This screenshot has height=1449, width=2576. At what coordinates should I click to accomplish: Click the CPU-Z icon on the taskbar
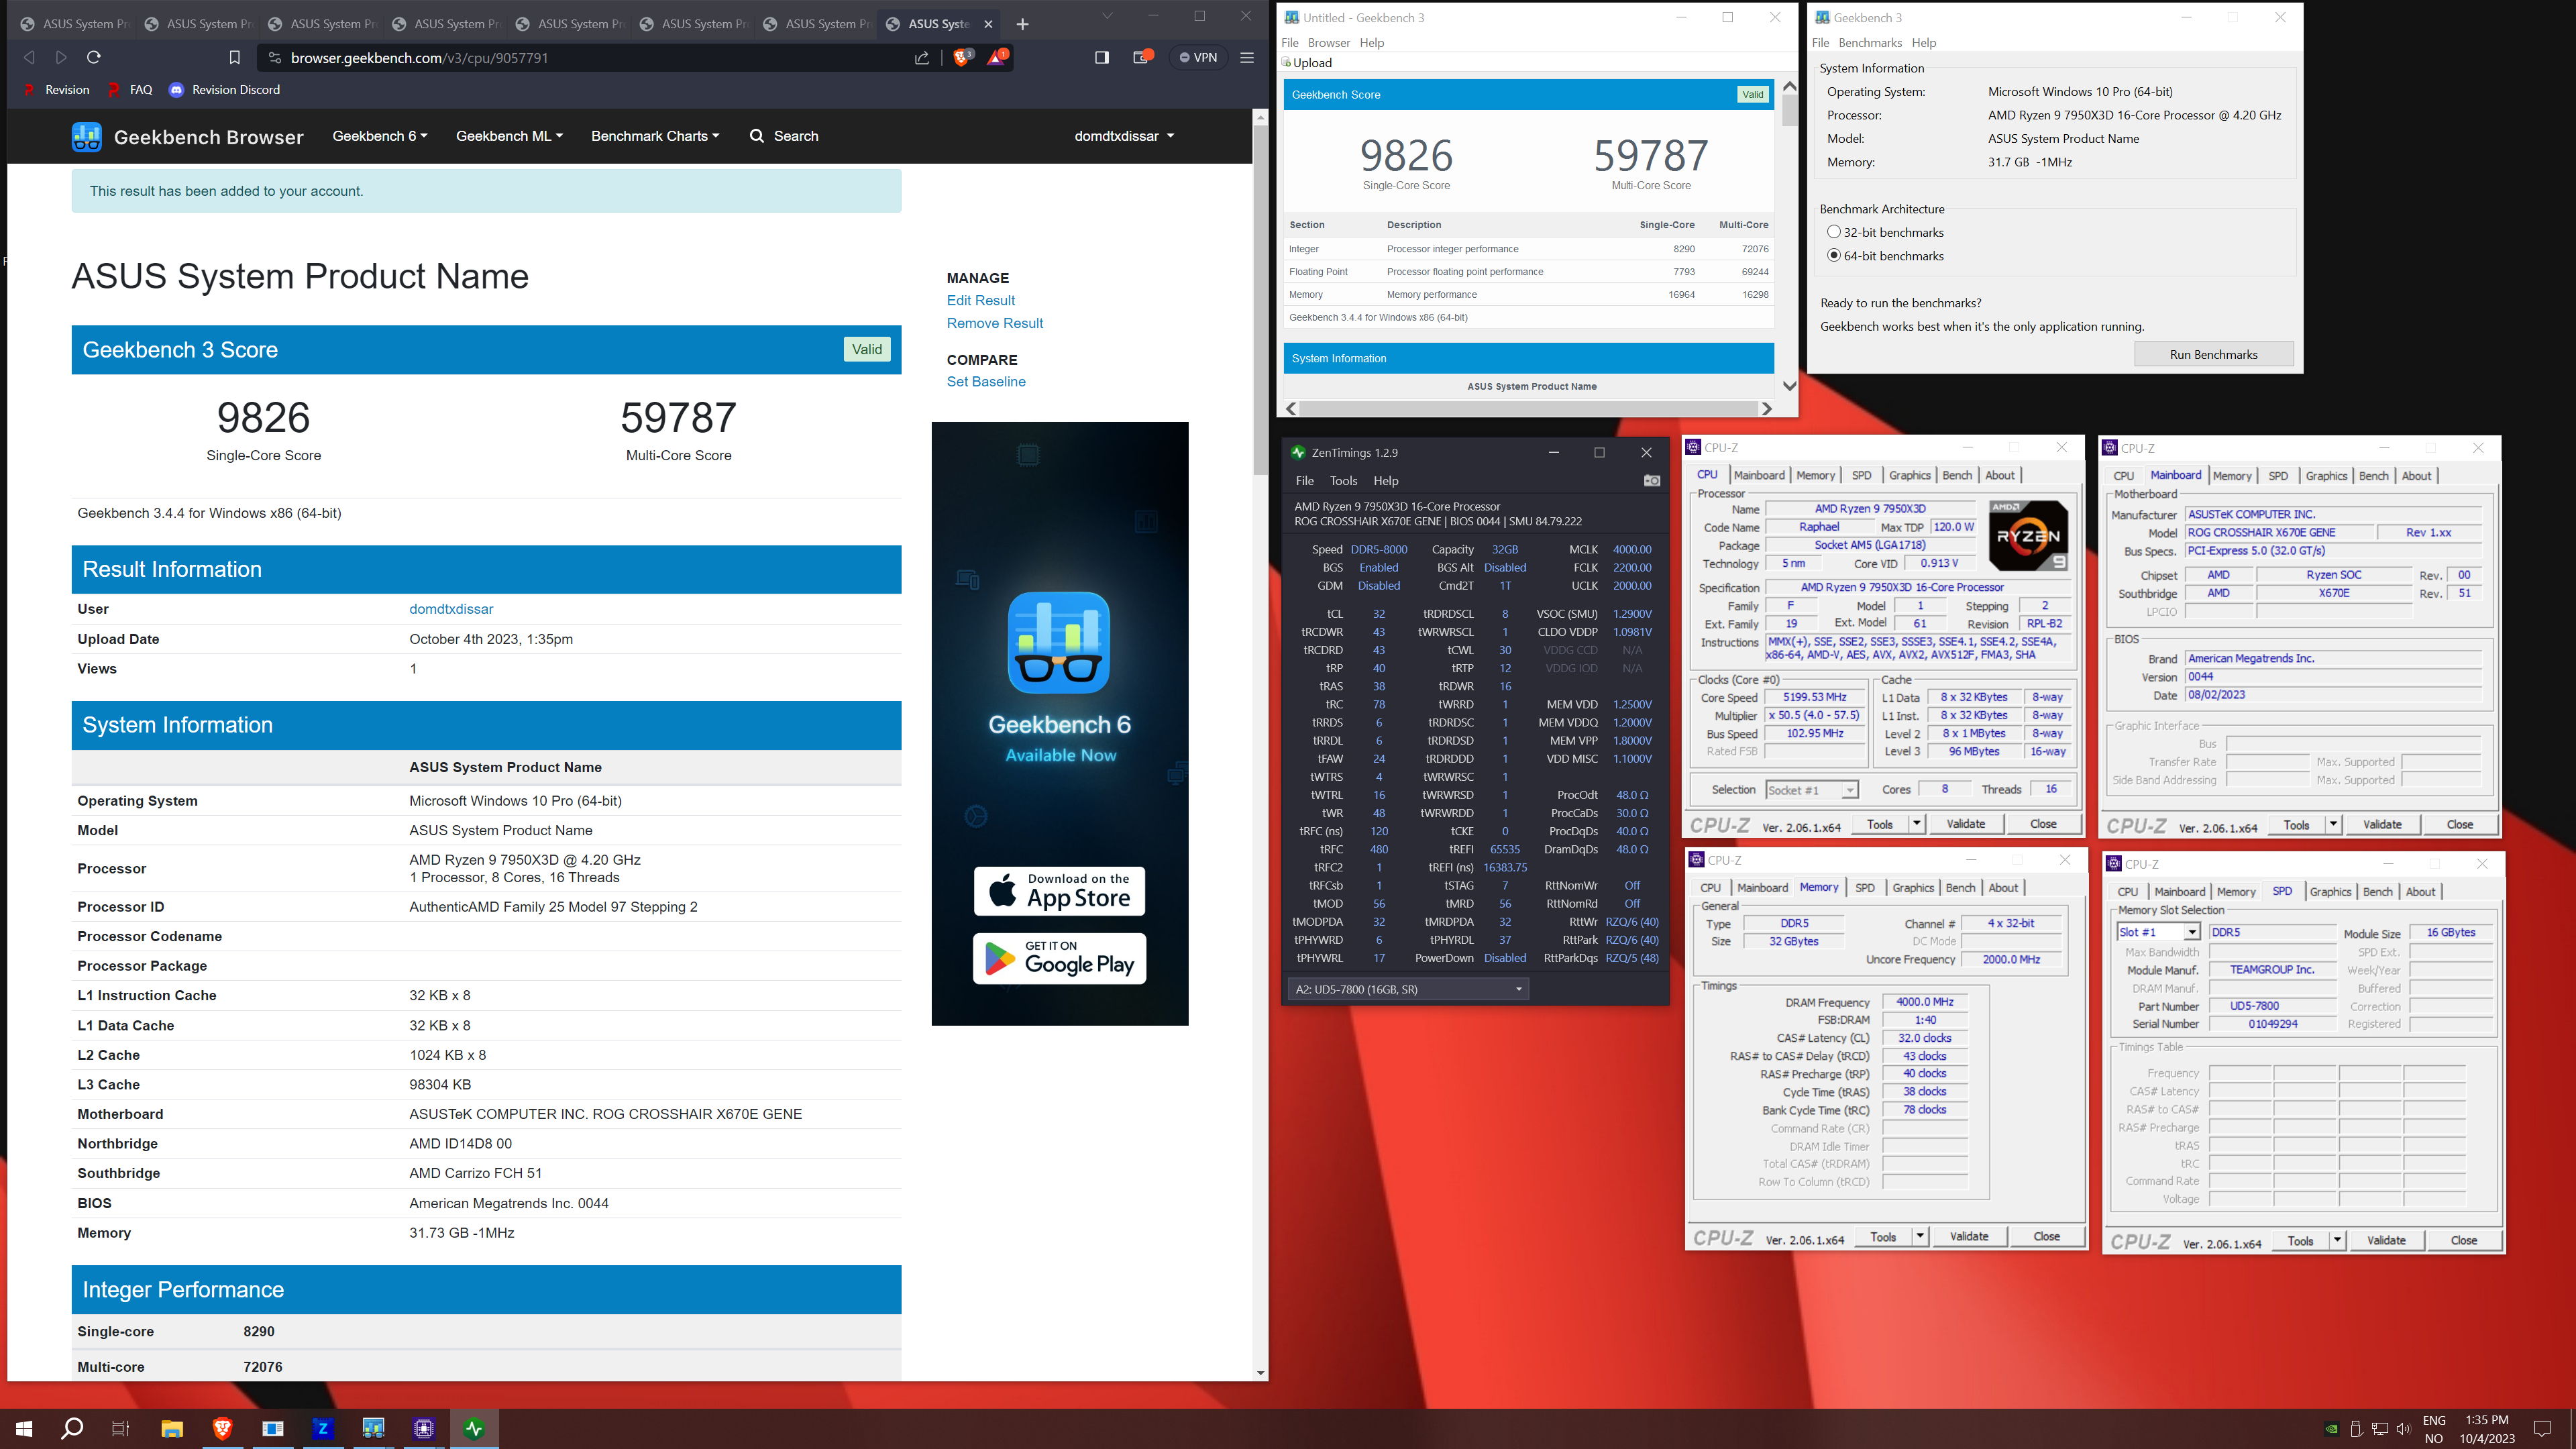tap(424, 1428)
